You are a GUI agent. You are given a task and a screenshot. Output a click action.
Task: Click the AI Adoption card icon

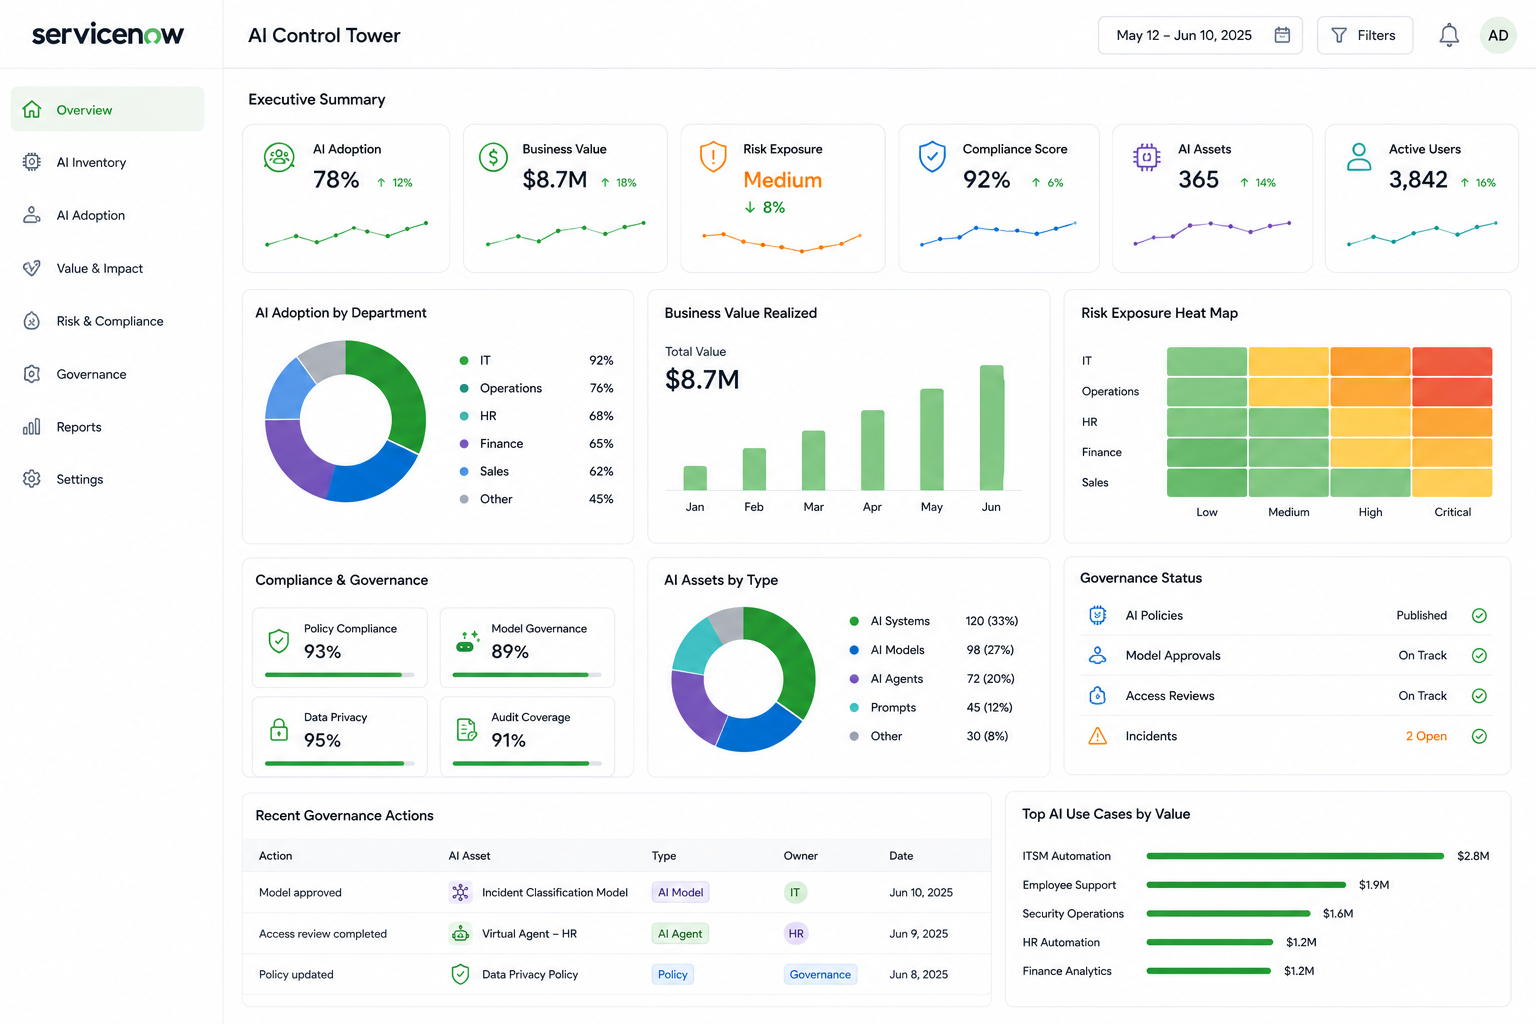point(279,157)
